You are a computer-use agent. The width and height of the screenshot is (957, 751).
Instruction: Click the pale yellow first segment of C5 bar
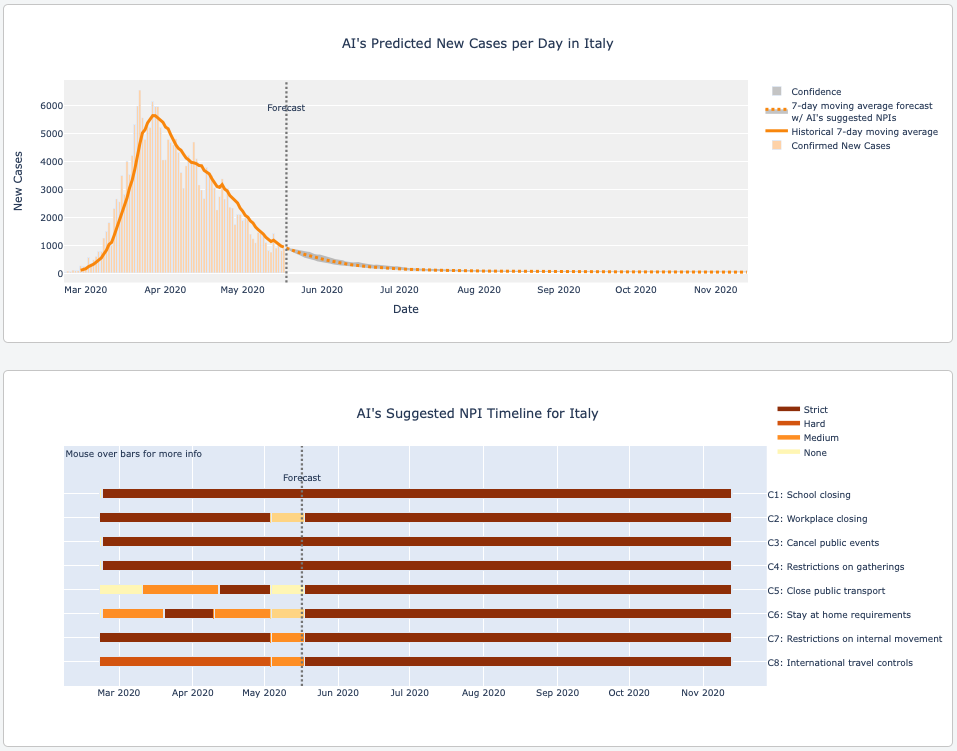point(121,590)
